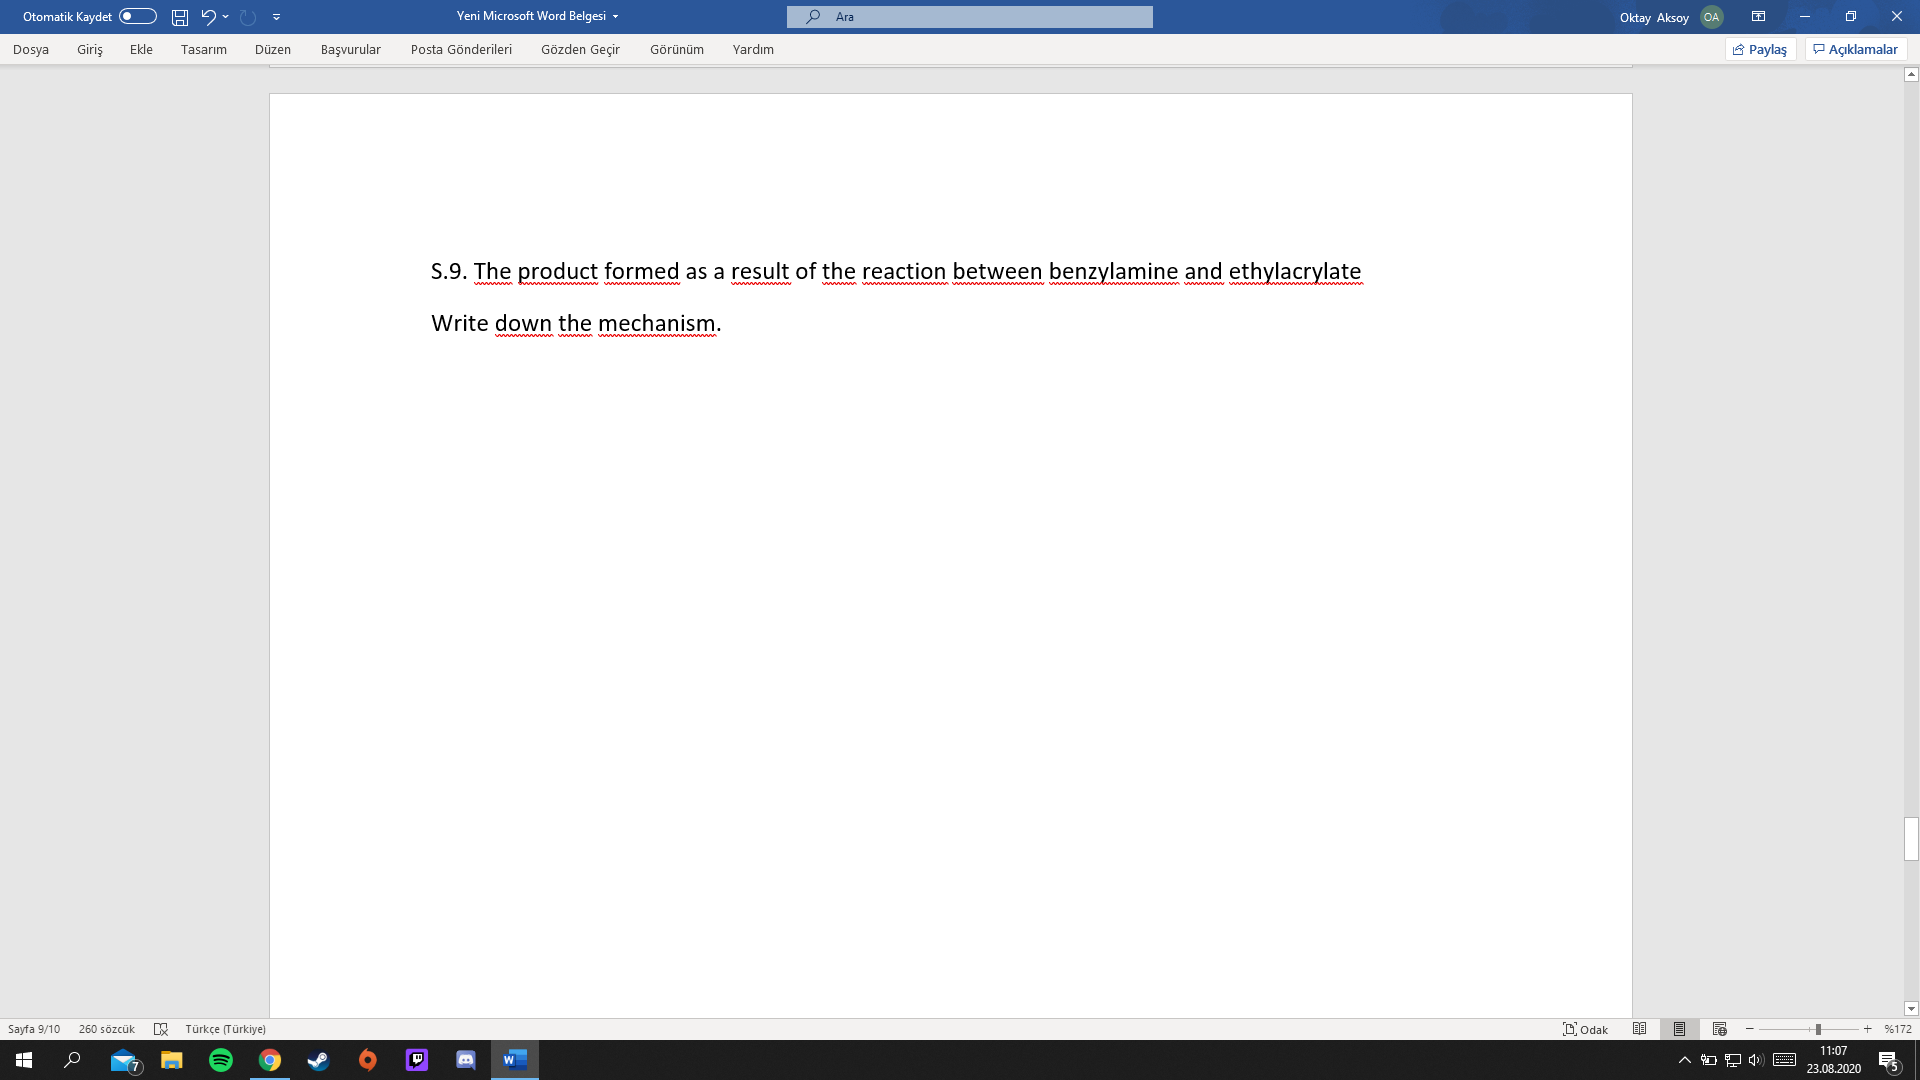Image resolution: width=1920 pixels, height=1080 pixels.
Task: Expand the Undo history dropdown arrow
Action: click(226, 17)
